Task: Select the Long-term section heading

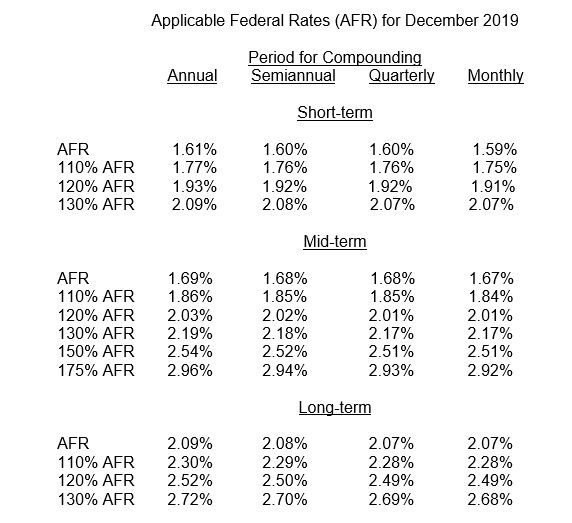Action: pyautogui.click(x=335, y=407)
